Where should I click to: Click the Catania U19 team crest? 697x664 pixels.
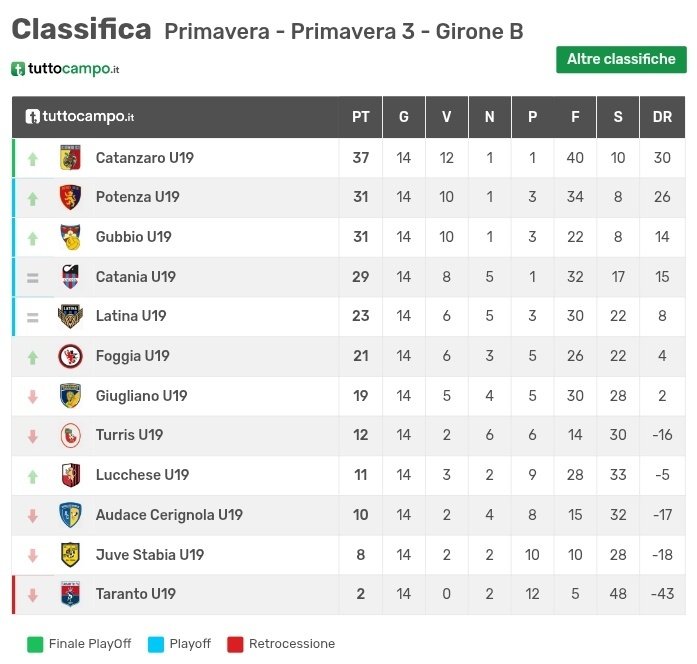pyautogui.click(x=70, y=277)
